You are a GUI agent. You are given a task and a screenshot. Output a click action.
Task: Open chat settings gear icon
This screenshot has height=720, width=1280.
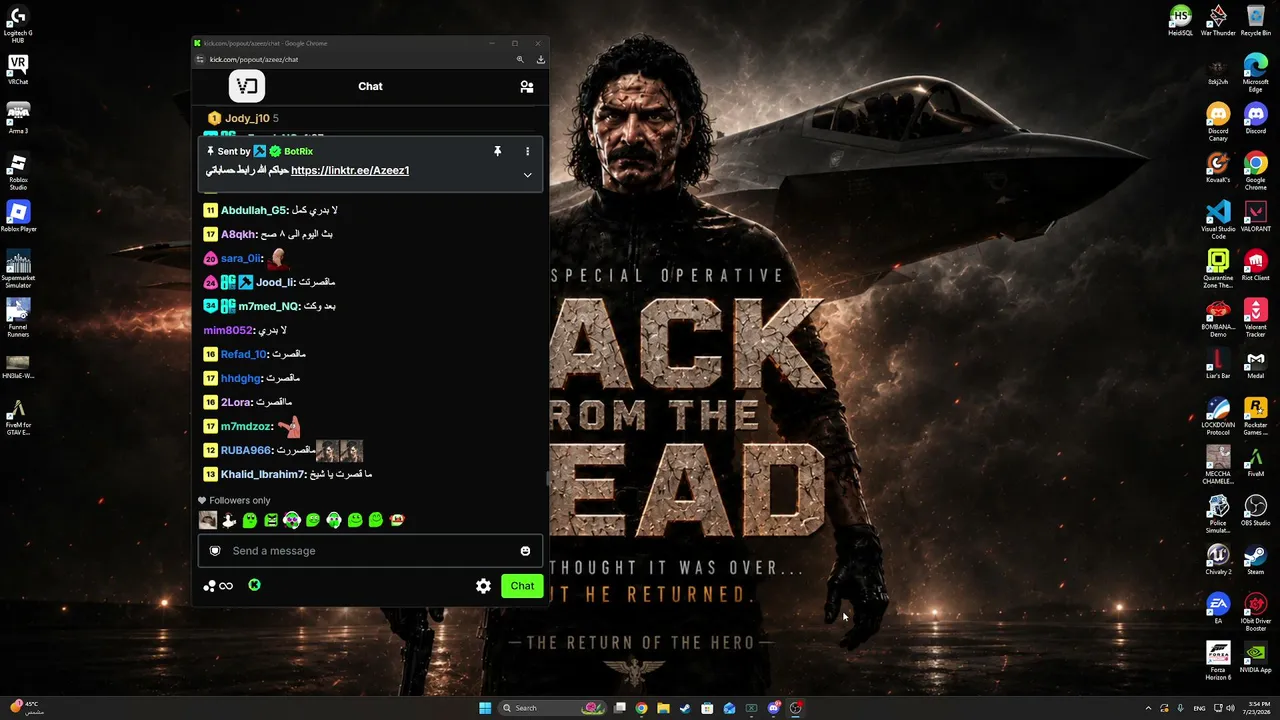pos(483,586)
